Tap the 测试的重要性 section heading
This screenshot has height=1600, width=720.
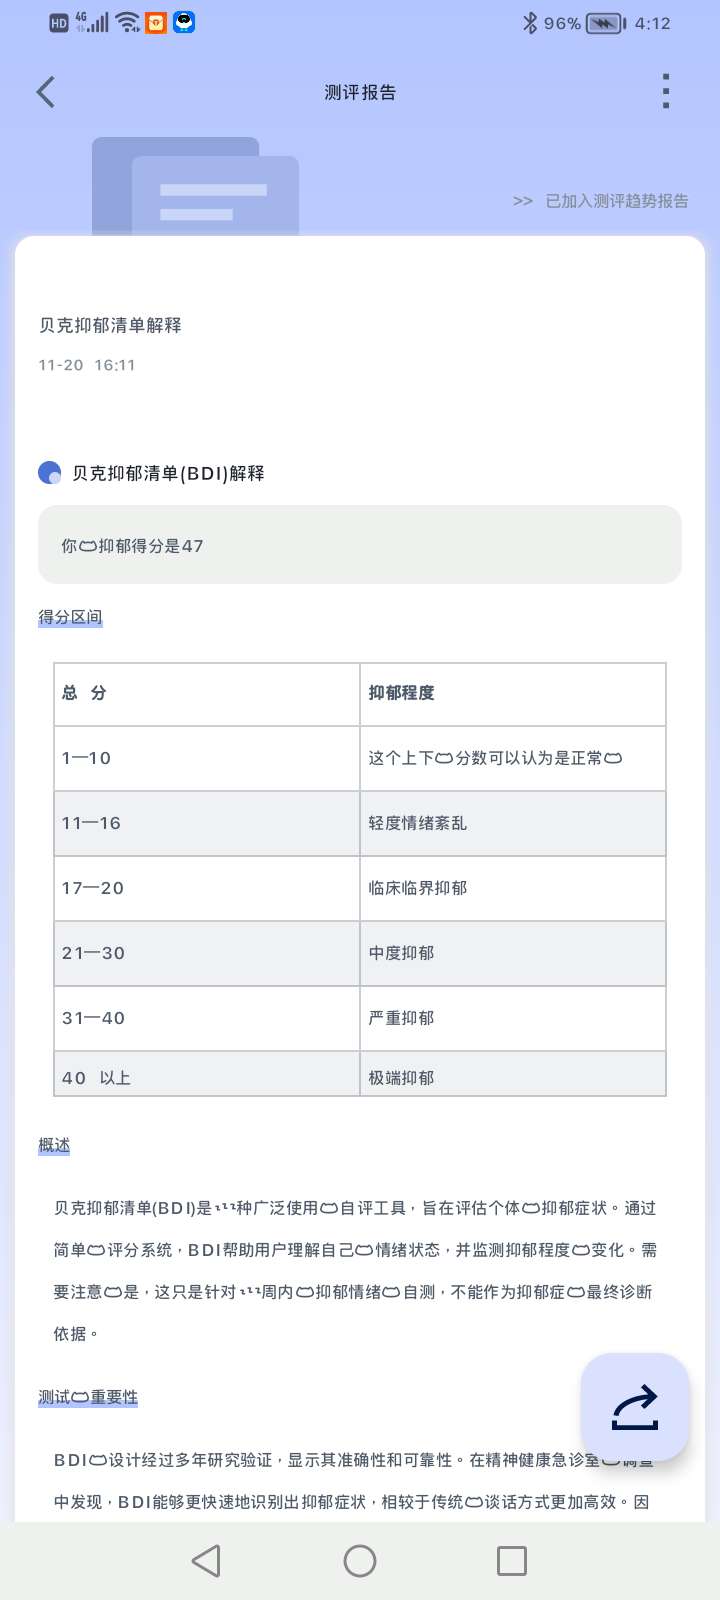click(88, 1397)
